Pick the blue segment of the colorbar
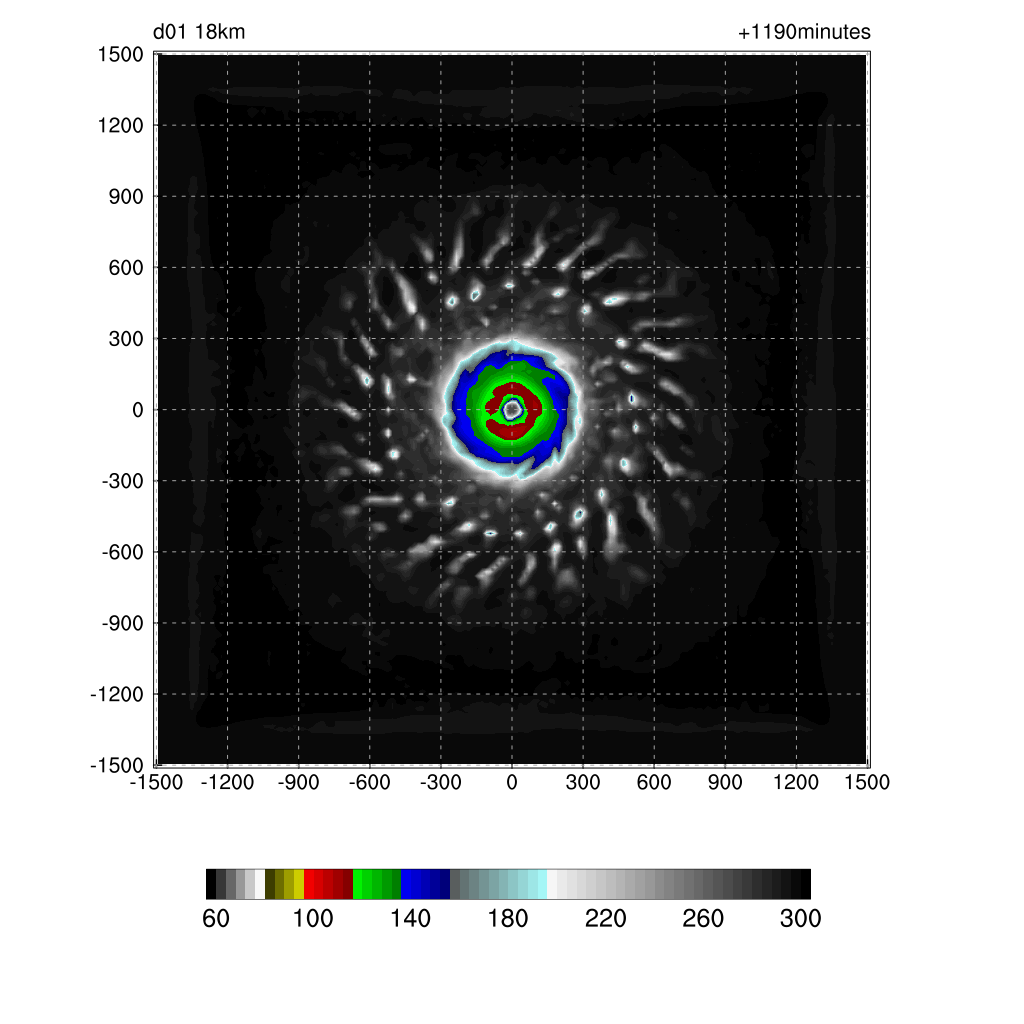 pyautogui.click(x=426, y=884)
